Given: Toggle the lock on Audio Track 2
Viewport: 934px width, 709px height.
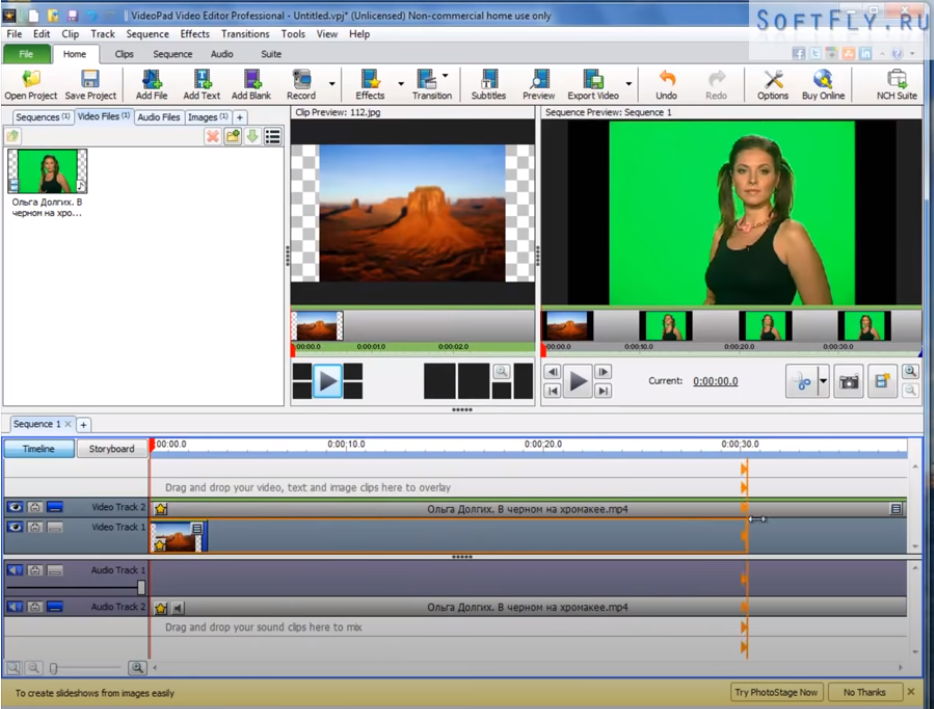Looking at the screenshot, I should [35, 607].
